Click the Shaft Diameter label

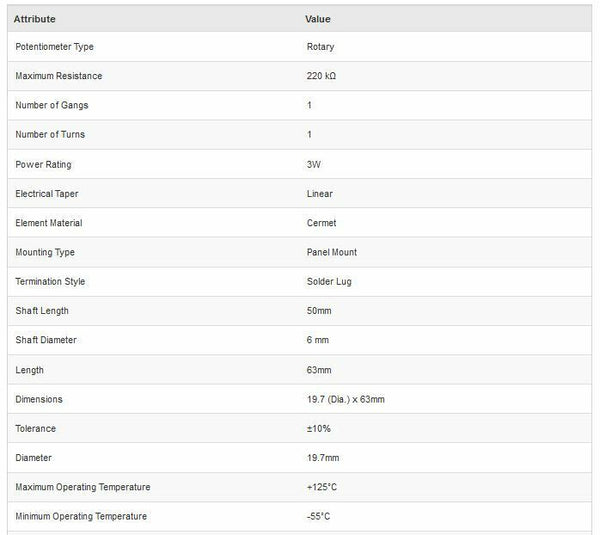click(x=46, y=340)
